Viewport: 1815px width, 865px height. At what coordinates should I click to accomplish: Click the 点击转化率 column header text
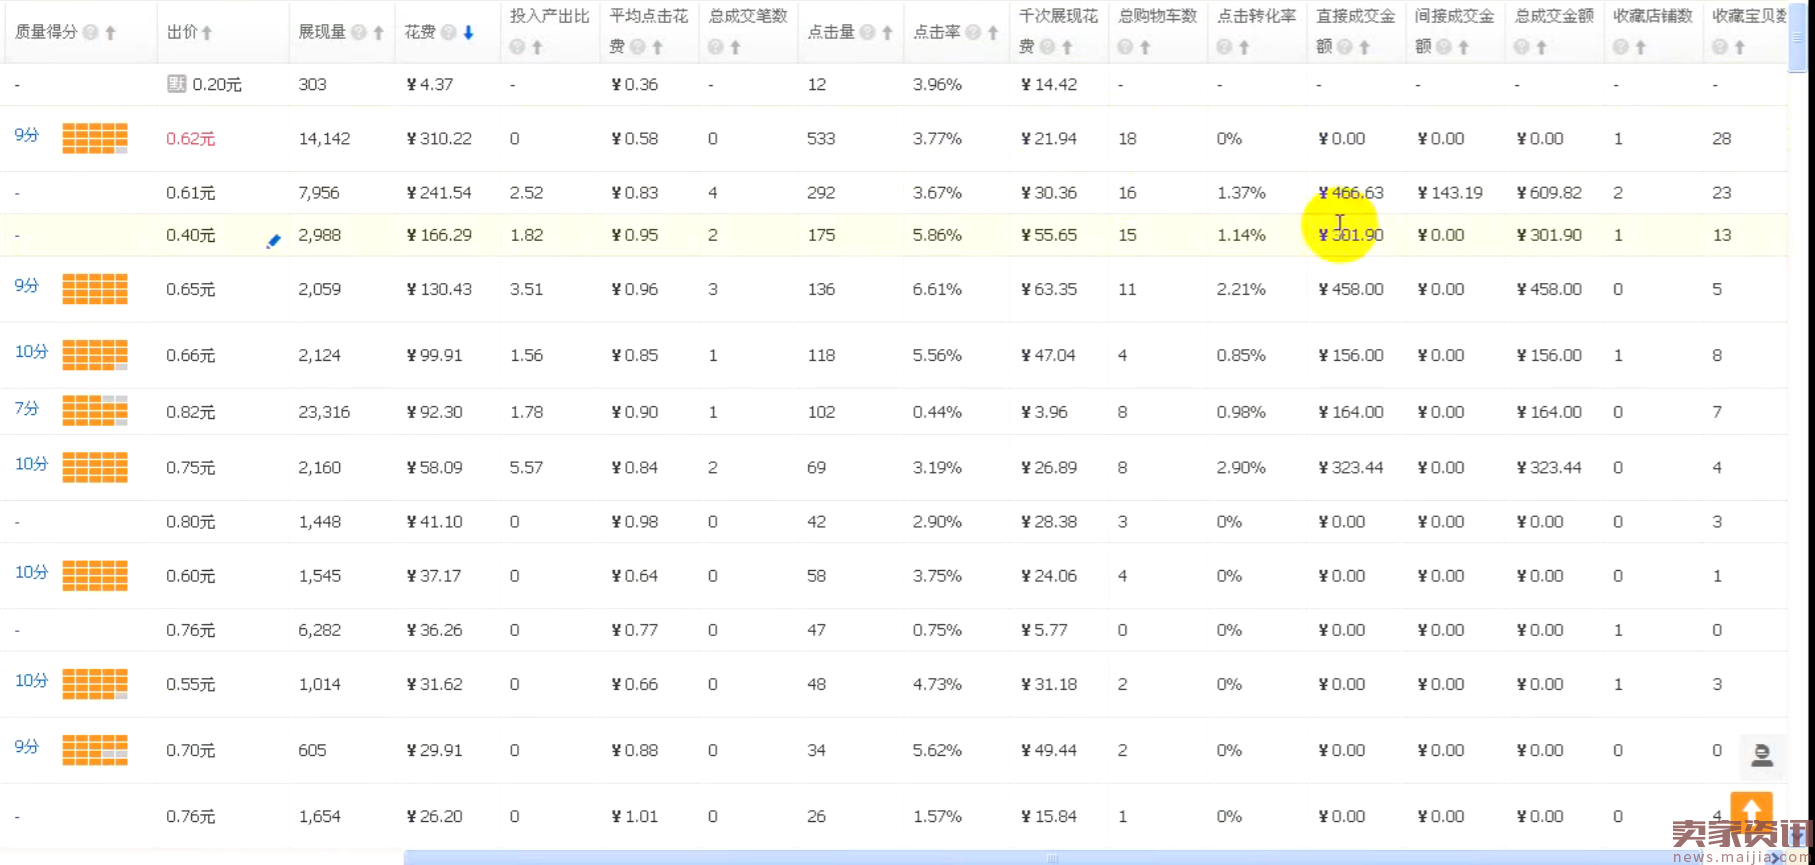click(x=1257, y=16)
